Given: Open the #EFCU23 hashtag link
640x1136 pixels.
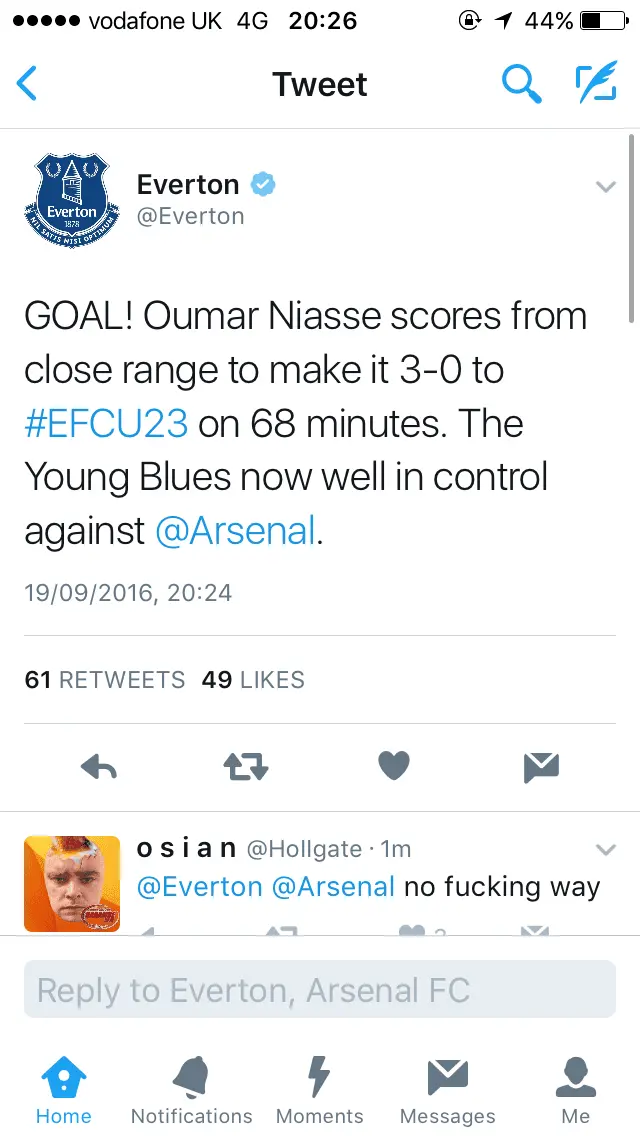Looking at the screenshot, I should [x=106, y=424].
